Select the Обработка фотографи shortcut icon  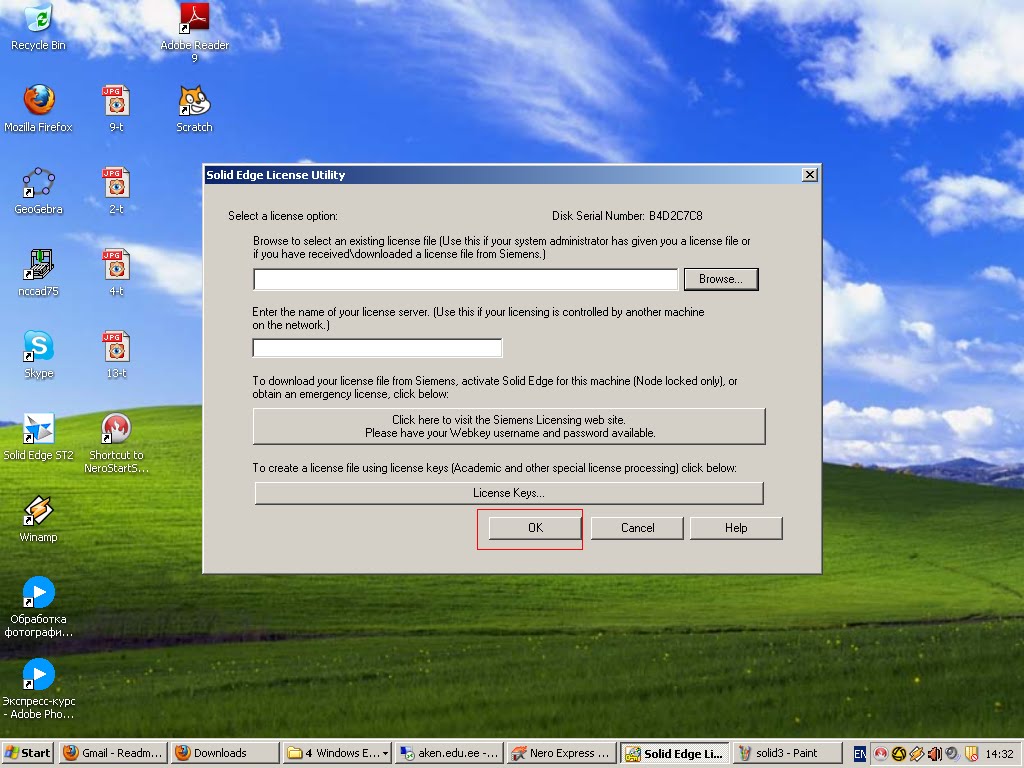point(39,607)
